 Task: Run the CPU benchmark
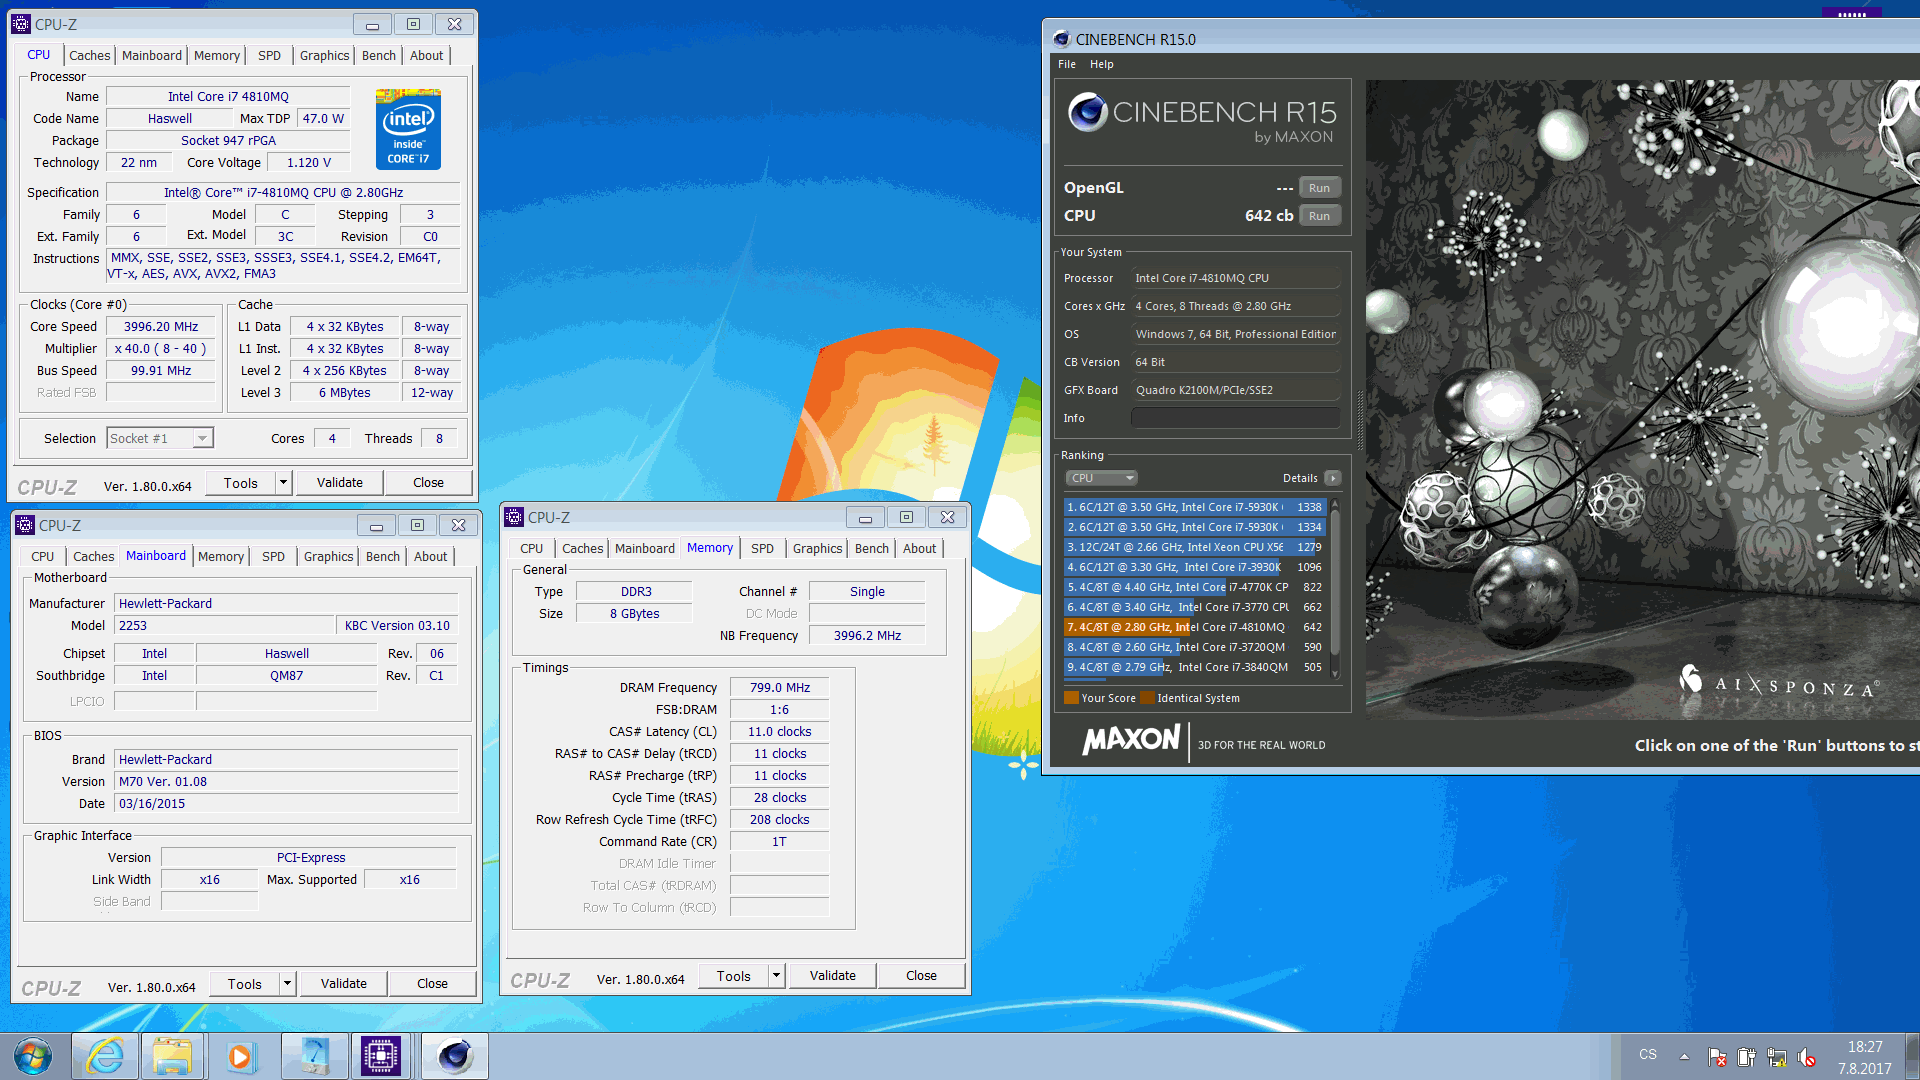[x=1319, y=216]
